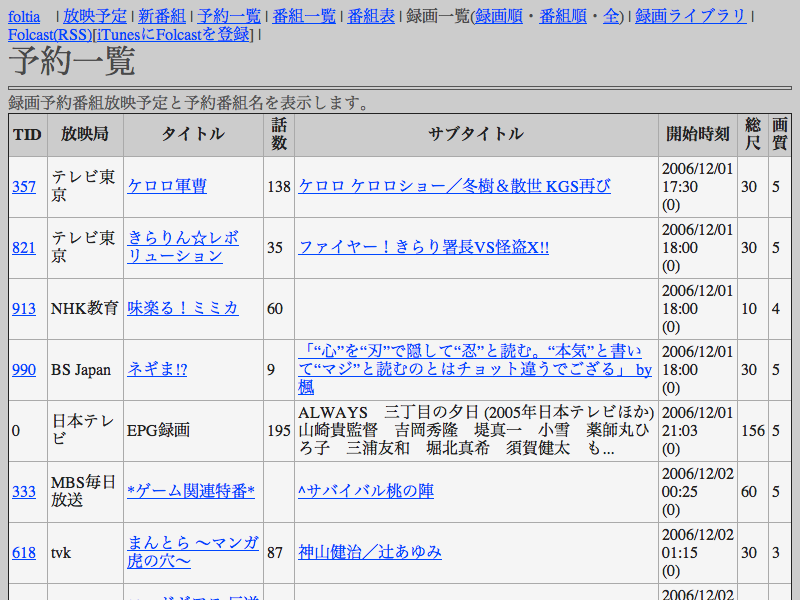The image size is (800, 600).
Task: Open きらりん☆レボリューション title link
Action: (183, 247)
